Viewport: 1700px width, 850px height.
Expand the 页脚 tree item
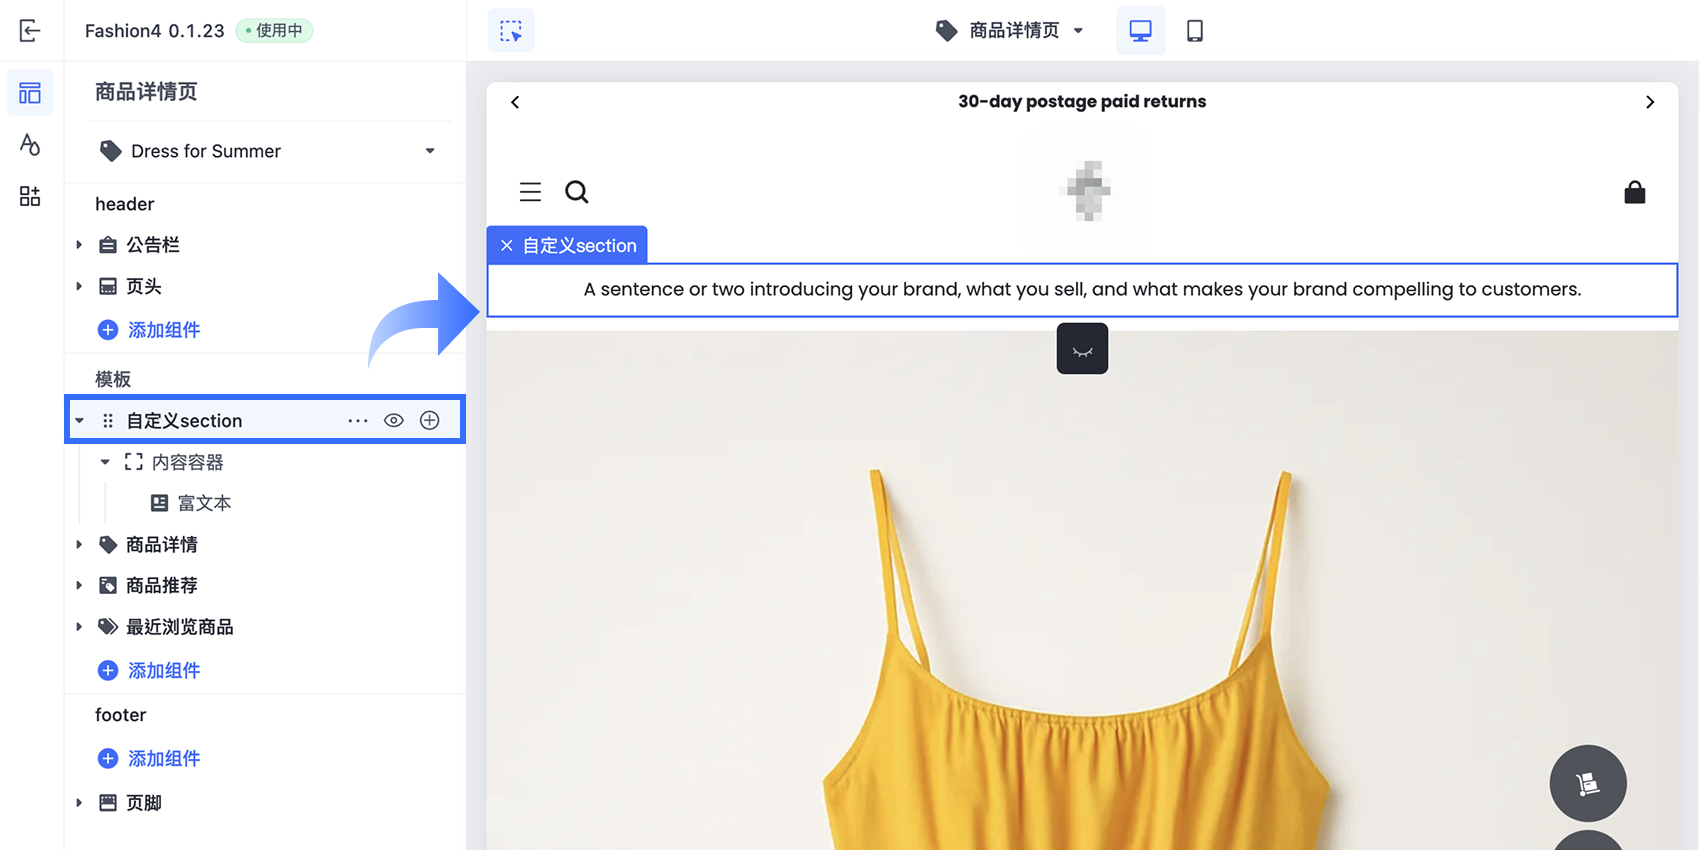[79, 803]
